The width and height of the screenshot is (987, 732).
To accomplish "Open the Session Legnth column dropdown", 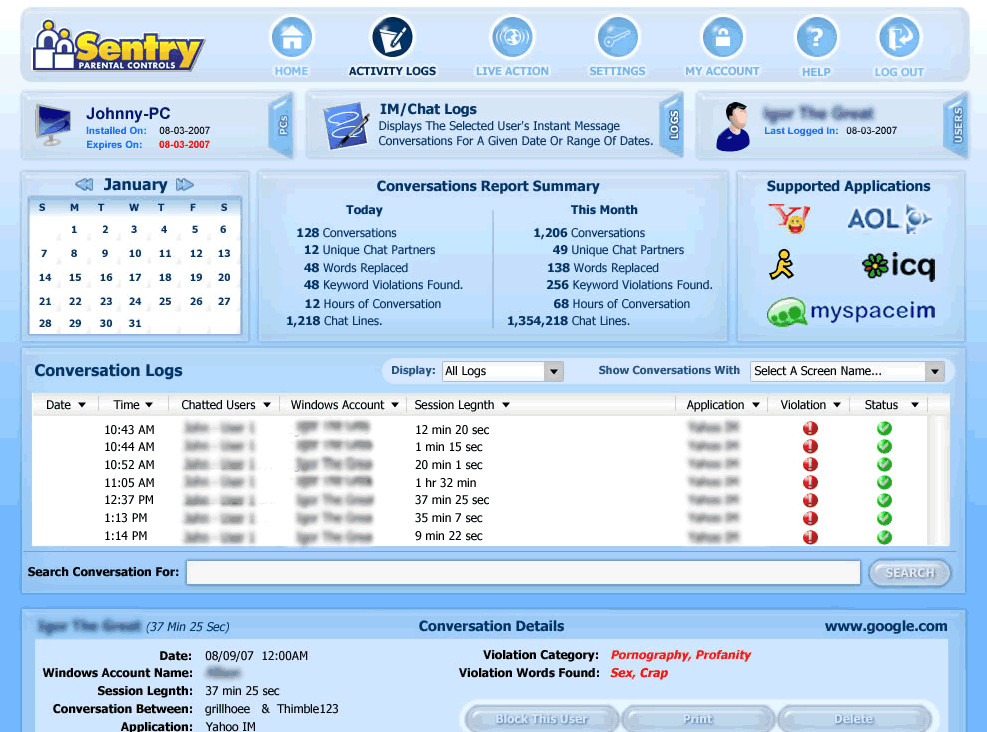I will [x=506, y=405].
